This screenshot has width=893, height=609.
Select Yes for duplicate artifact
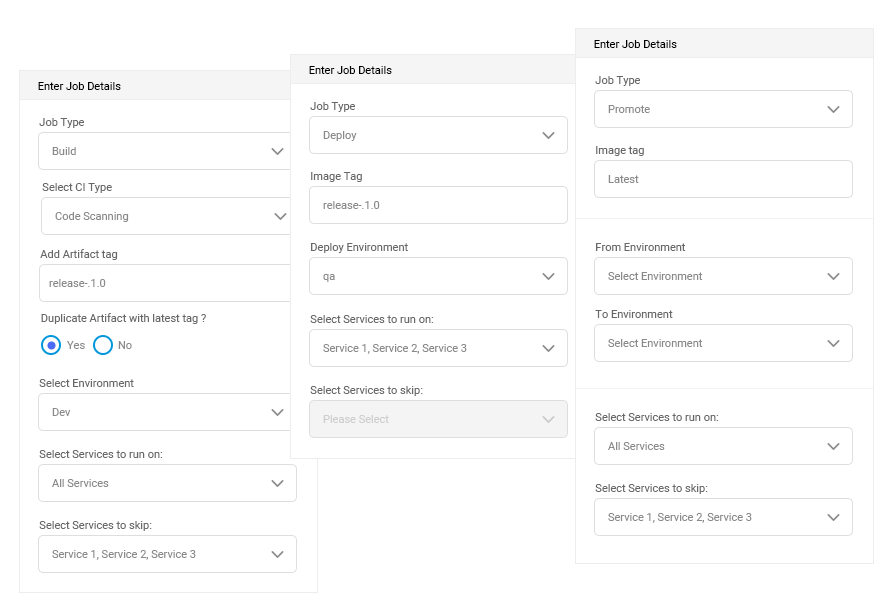point(52,345)
